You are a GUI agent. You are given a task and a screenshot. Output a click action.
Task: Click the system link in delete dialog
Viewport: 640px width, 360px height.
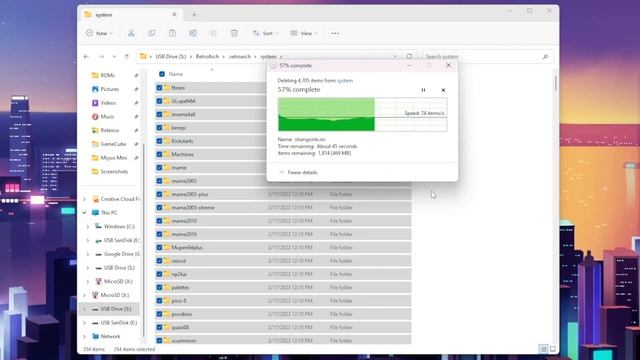click(345, 80)
